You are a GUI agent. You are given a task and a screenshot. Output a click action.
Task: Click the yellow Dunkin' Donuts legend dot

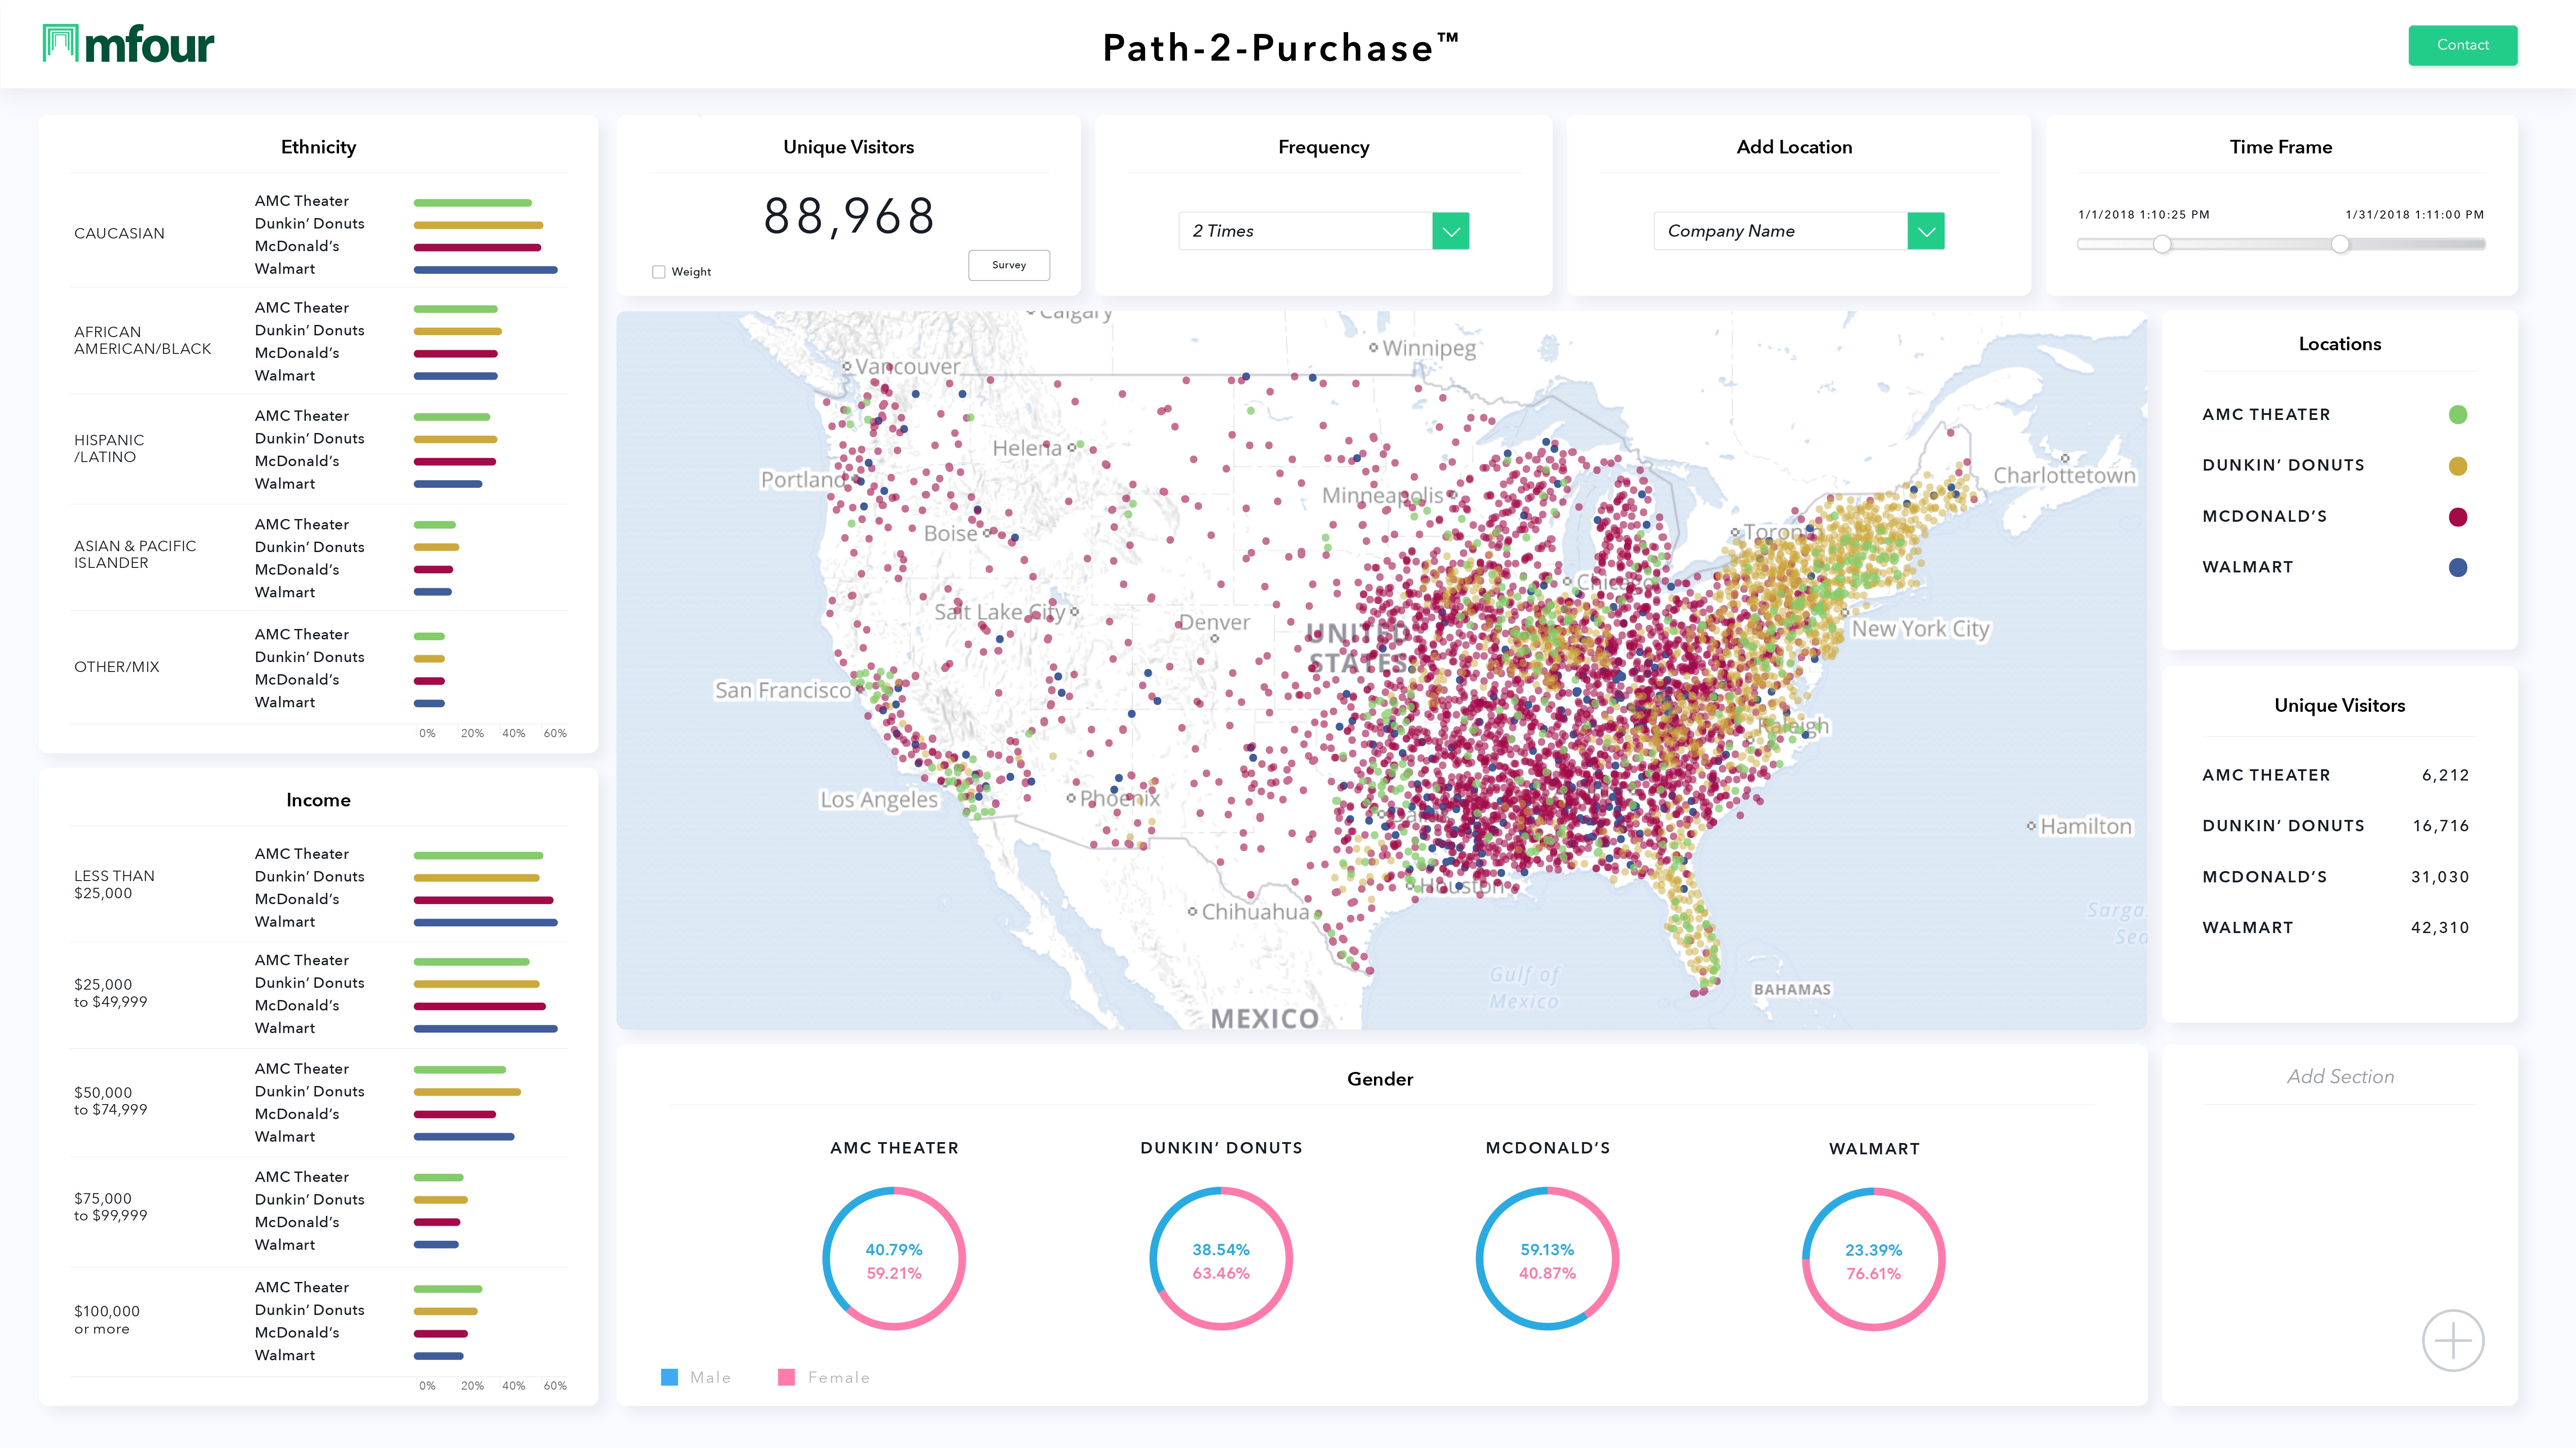(2457, 466)
